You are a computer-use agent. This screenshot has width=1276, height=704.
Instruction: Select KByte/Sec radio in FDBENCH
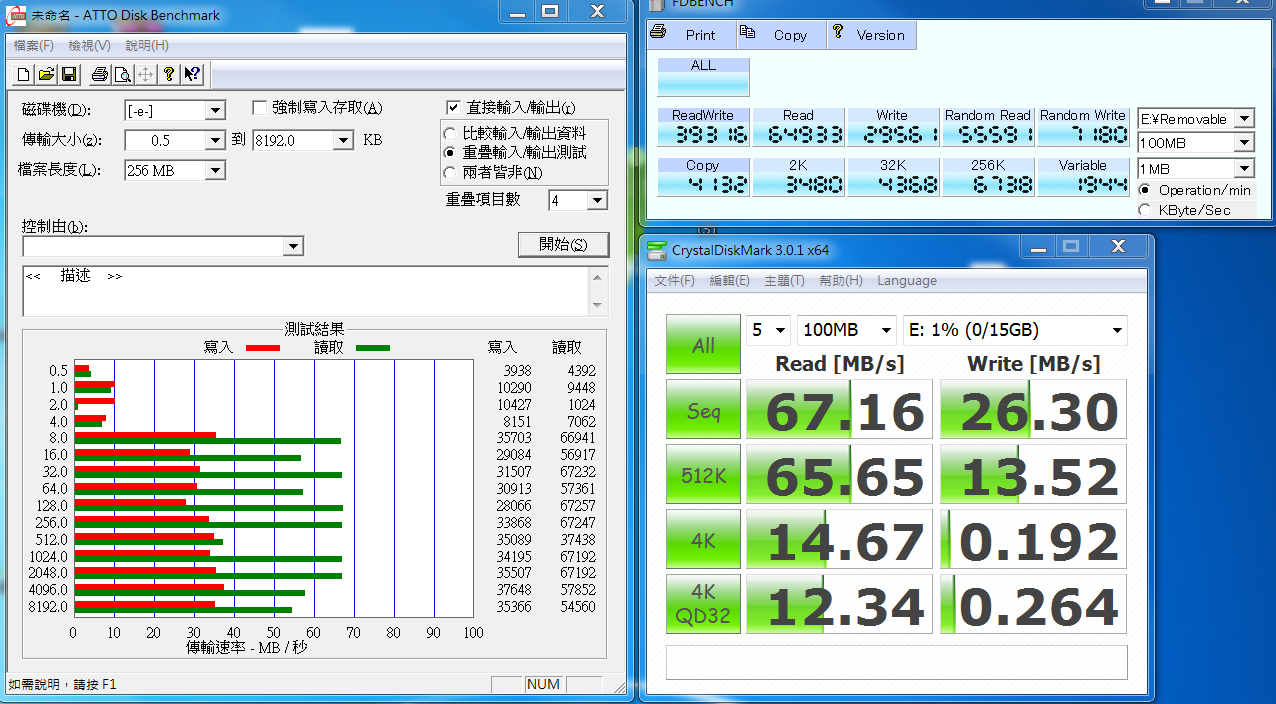click(1145, 210)
